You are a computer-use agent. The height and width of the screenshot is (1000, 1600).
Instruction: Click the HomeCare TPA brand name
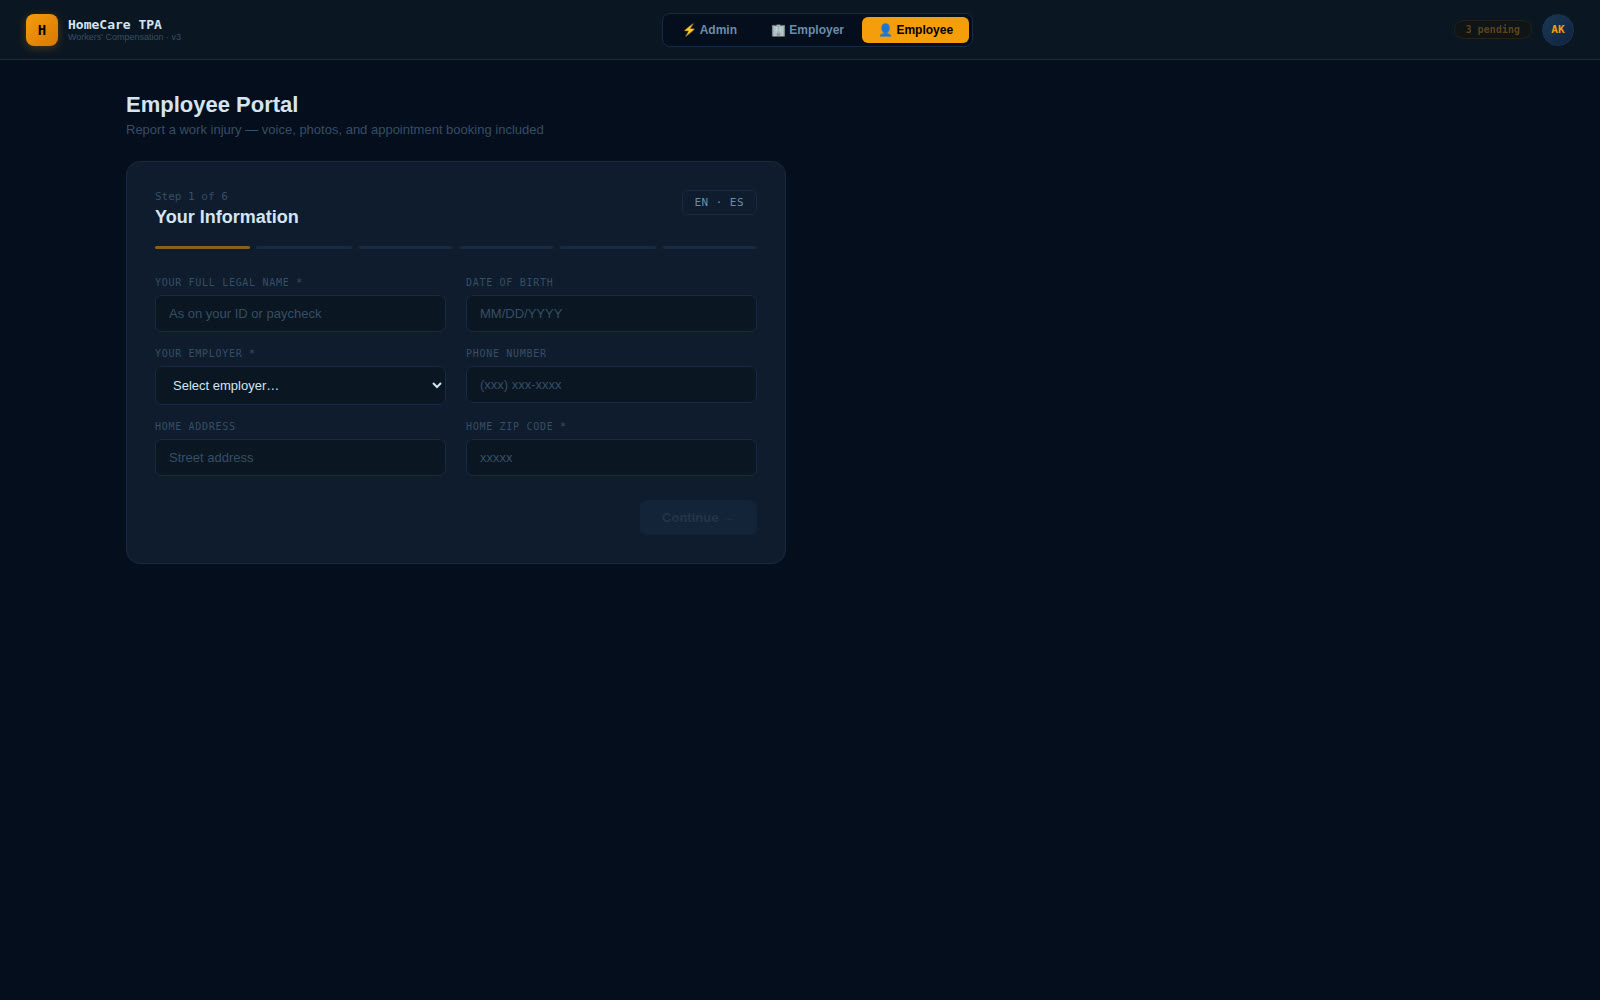coord(115,24)
